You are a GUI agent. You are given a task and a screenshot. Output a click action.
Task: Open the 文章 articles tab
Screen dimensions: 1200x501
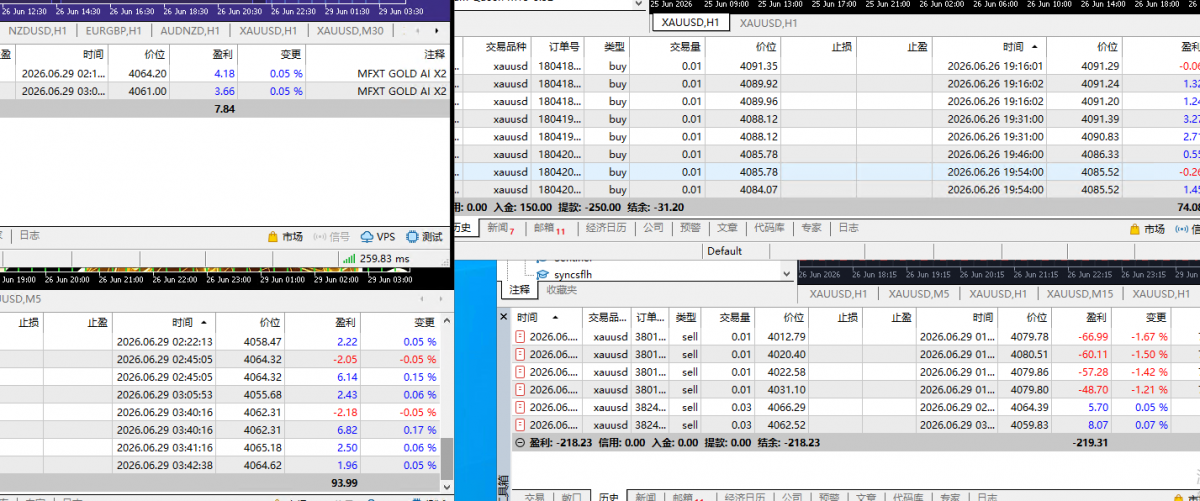point(728,228)
